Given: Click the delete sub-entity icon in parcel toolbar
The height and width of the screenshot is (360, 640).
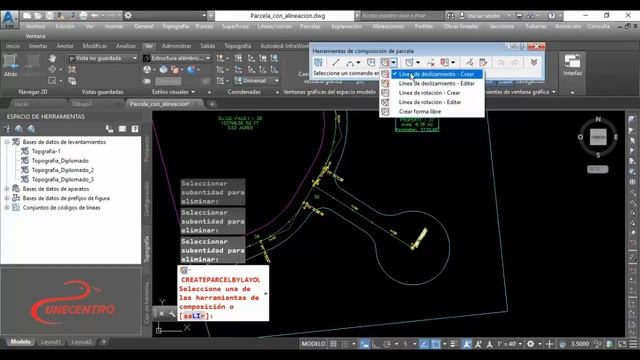Looking at the screenshot, I should coord(431,62).
